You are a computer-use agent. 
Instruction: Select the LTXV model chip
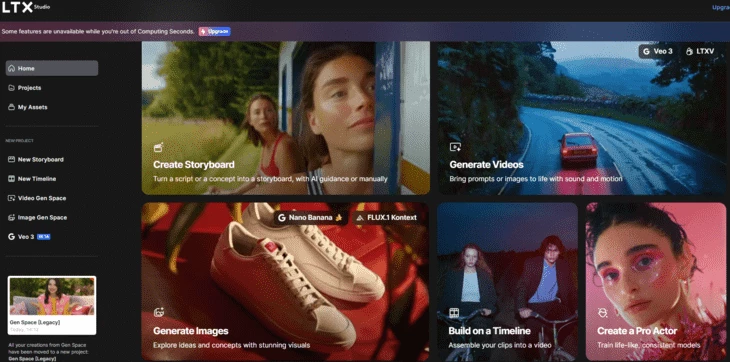tap(700, 51)
